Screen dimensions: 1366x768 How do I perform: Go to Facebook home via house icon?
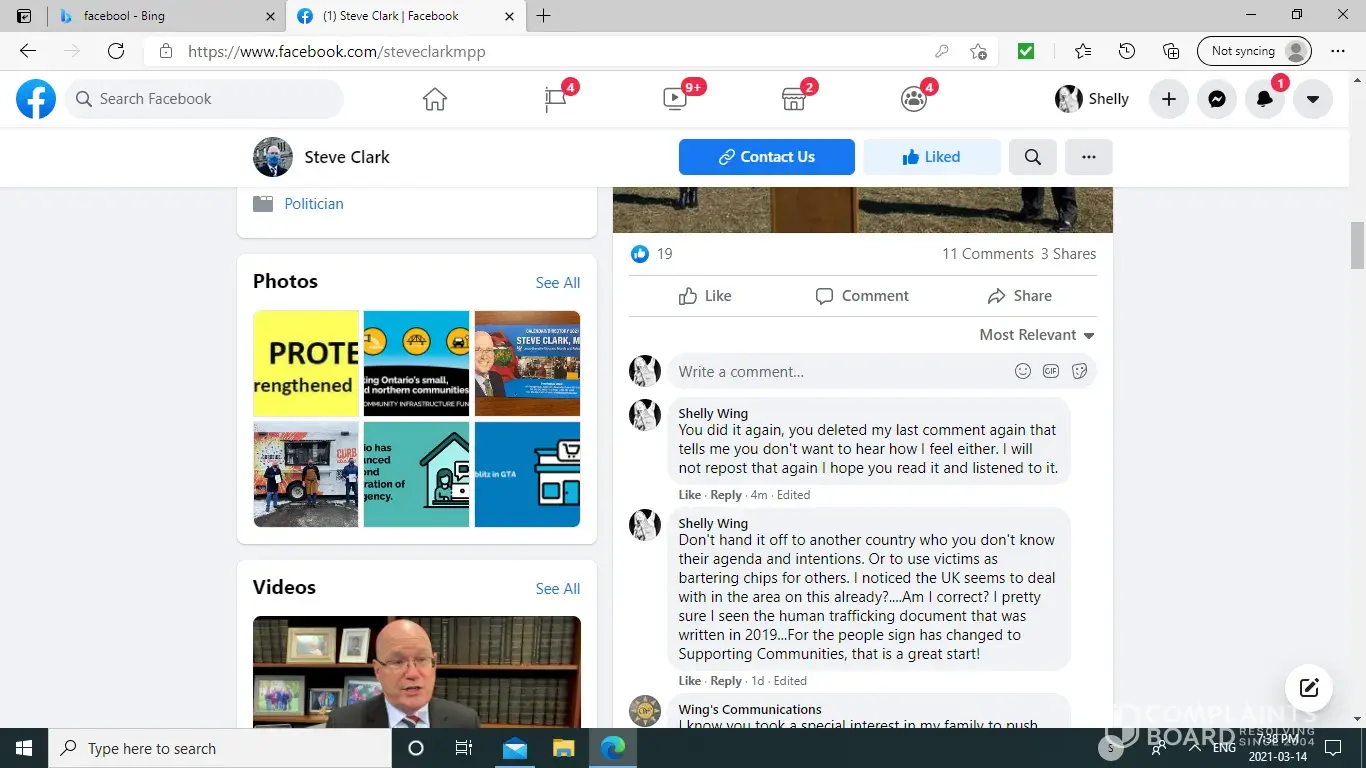pos(434,99)
